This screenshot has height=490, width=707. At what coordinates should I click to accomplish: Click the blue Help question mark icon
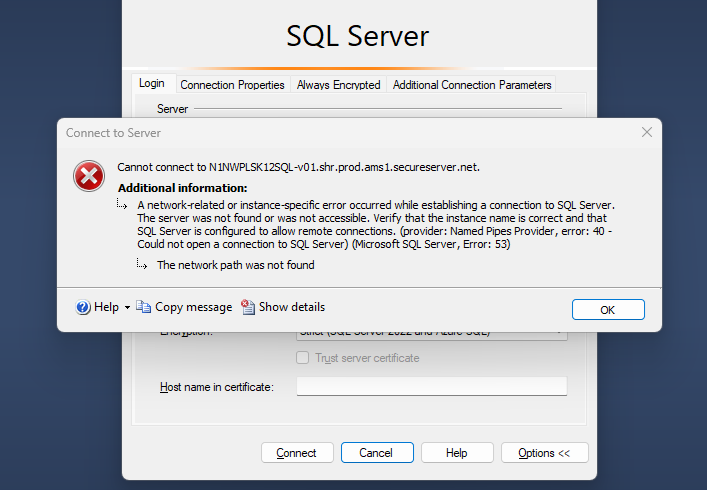83,307
